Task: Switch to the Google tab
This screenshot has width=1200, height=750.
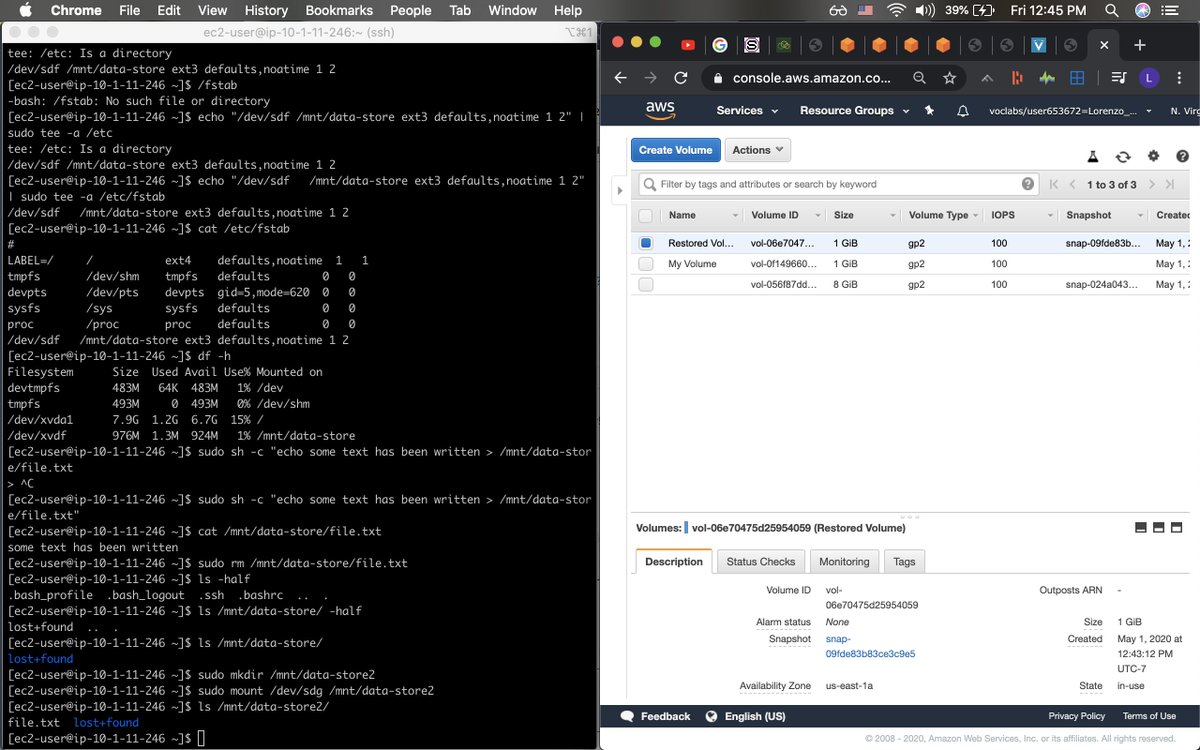Action: point(720,45)
